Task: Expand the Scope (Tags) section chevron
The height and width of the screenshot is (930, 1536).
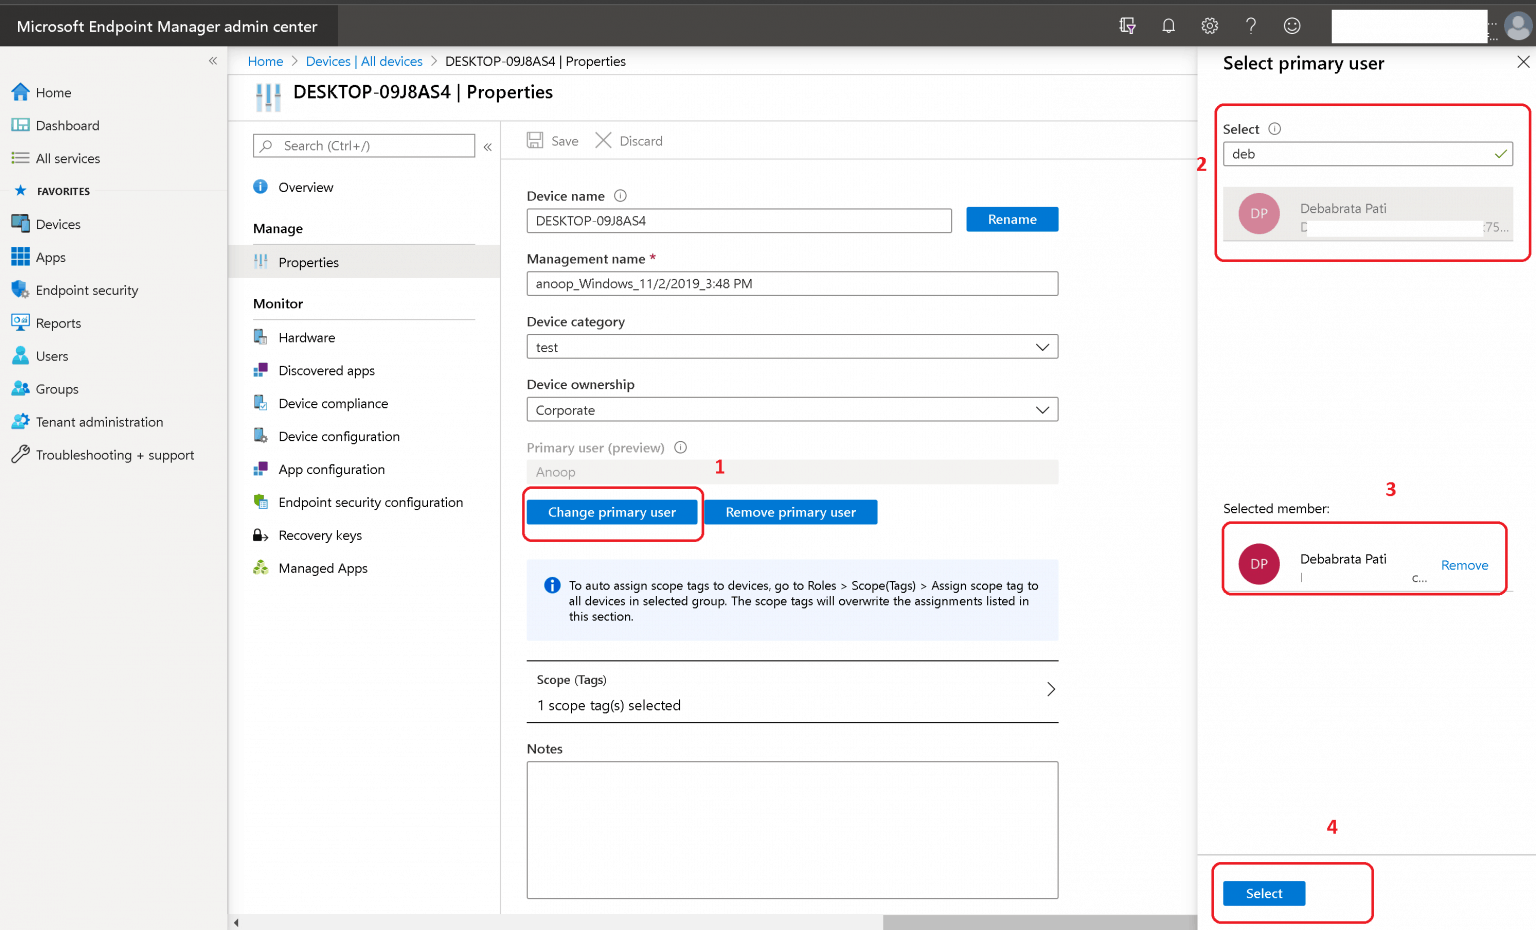Action: point(1050,689)
